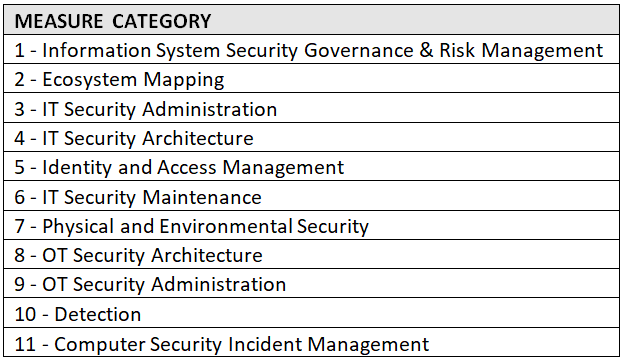
Task: Click the IT Security Administration row
Action: tap(312, 108)
